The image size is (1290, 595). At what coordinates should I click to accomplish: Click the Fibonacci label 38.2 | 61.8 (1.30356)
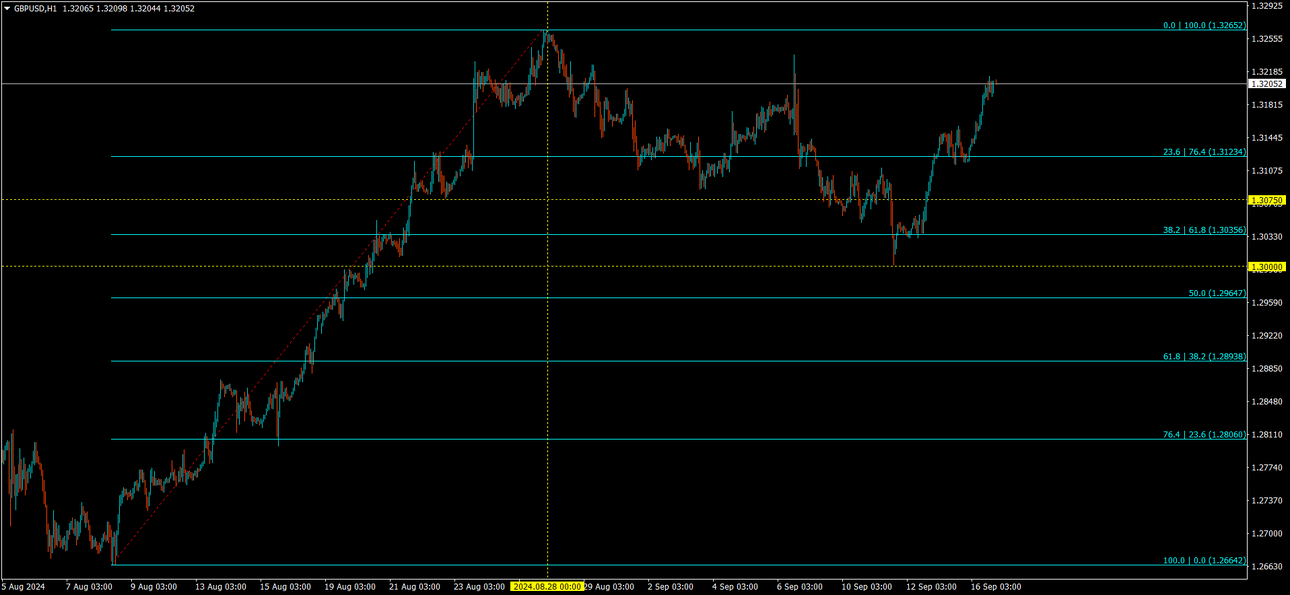tap(1204, 229)
